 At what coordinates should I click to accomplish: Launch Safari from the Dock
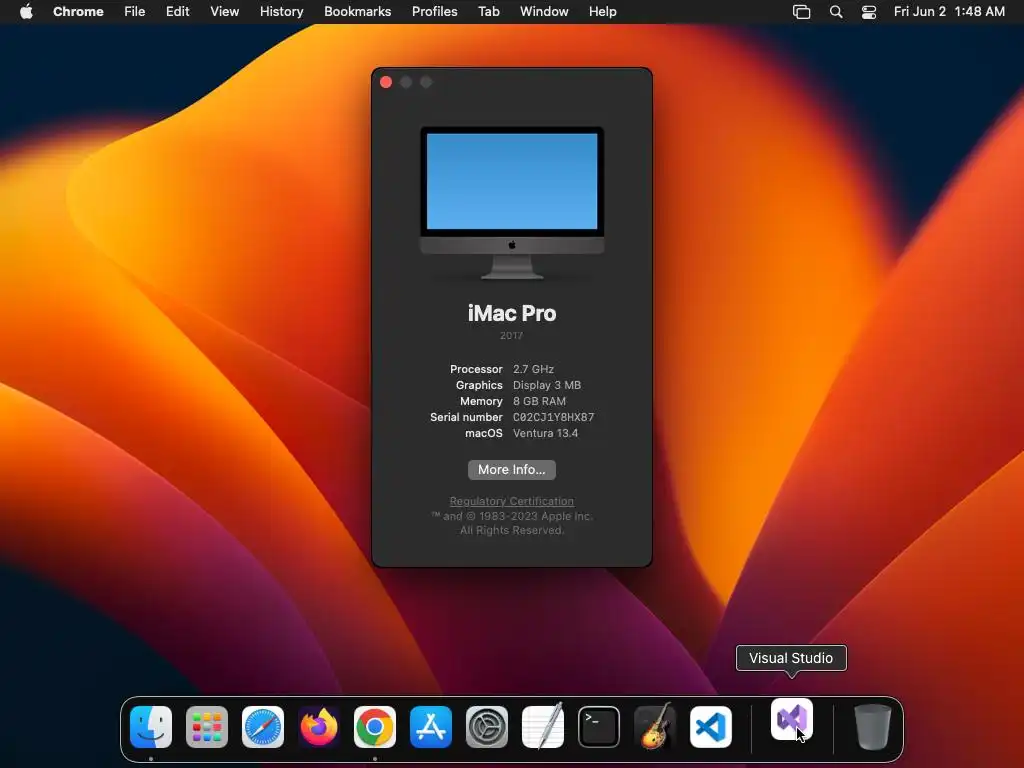(x=263, y=727)
